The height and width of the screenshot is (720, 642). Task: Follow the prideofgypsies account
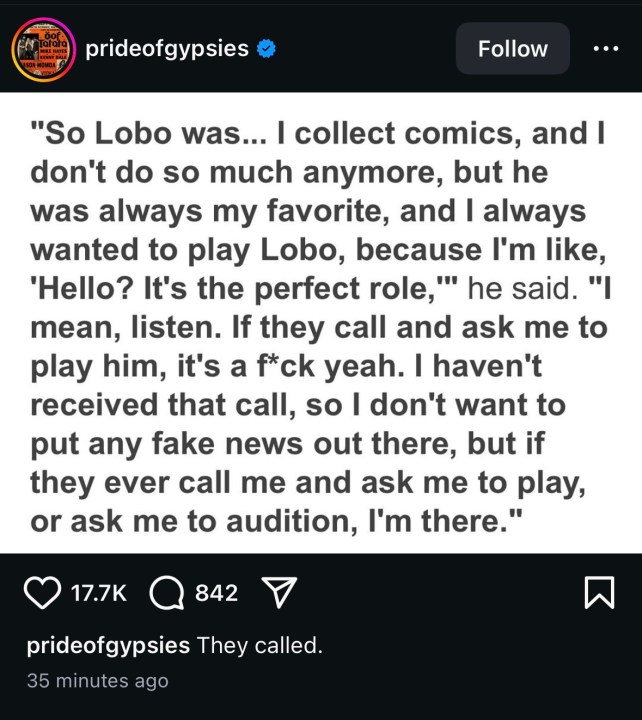512,48
